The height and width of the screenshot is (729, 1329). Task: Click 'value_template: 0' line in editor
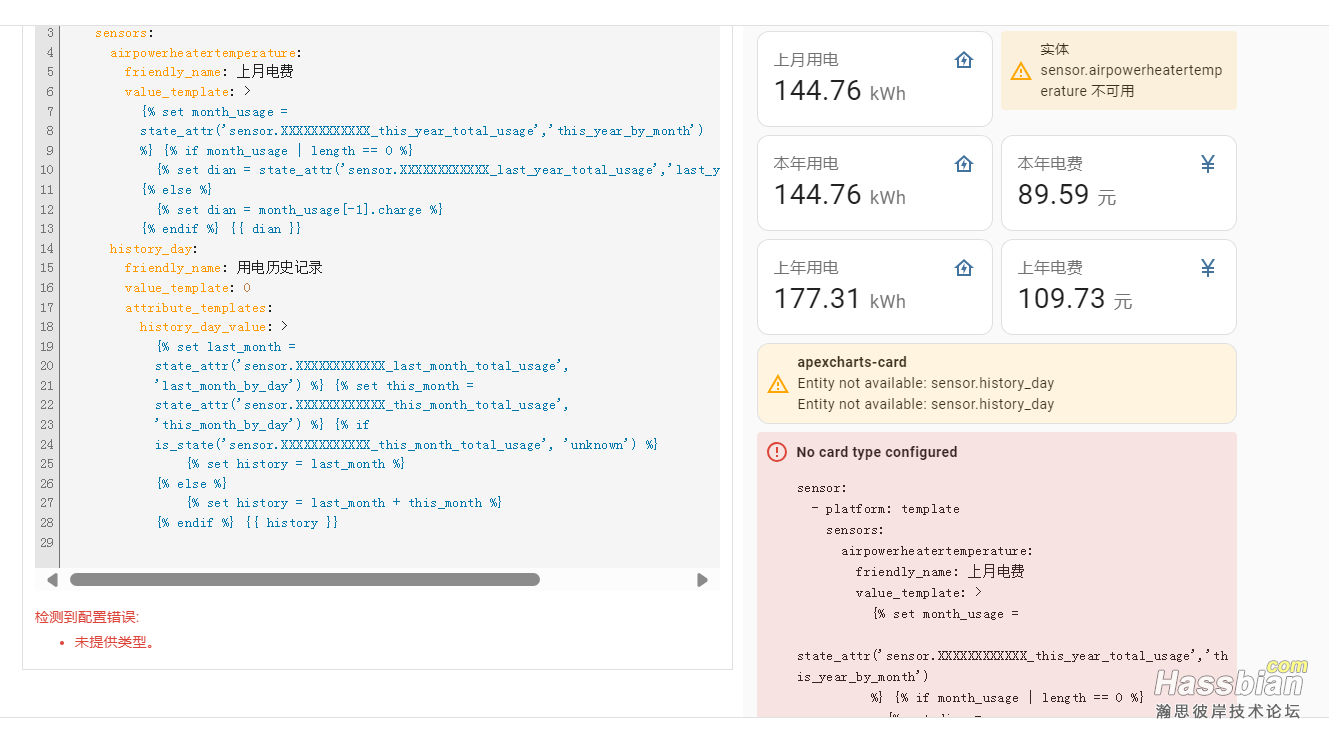pyautogui.click(x=188, y=288)
